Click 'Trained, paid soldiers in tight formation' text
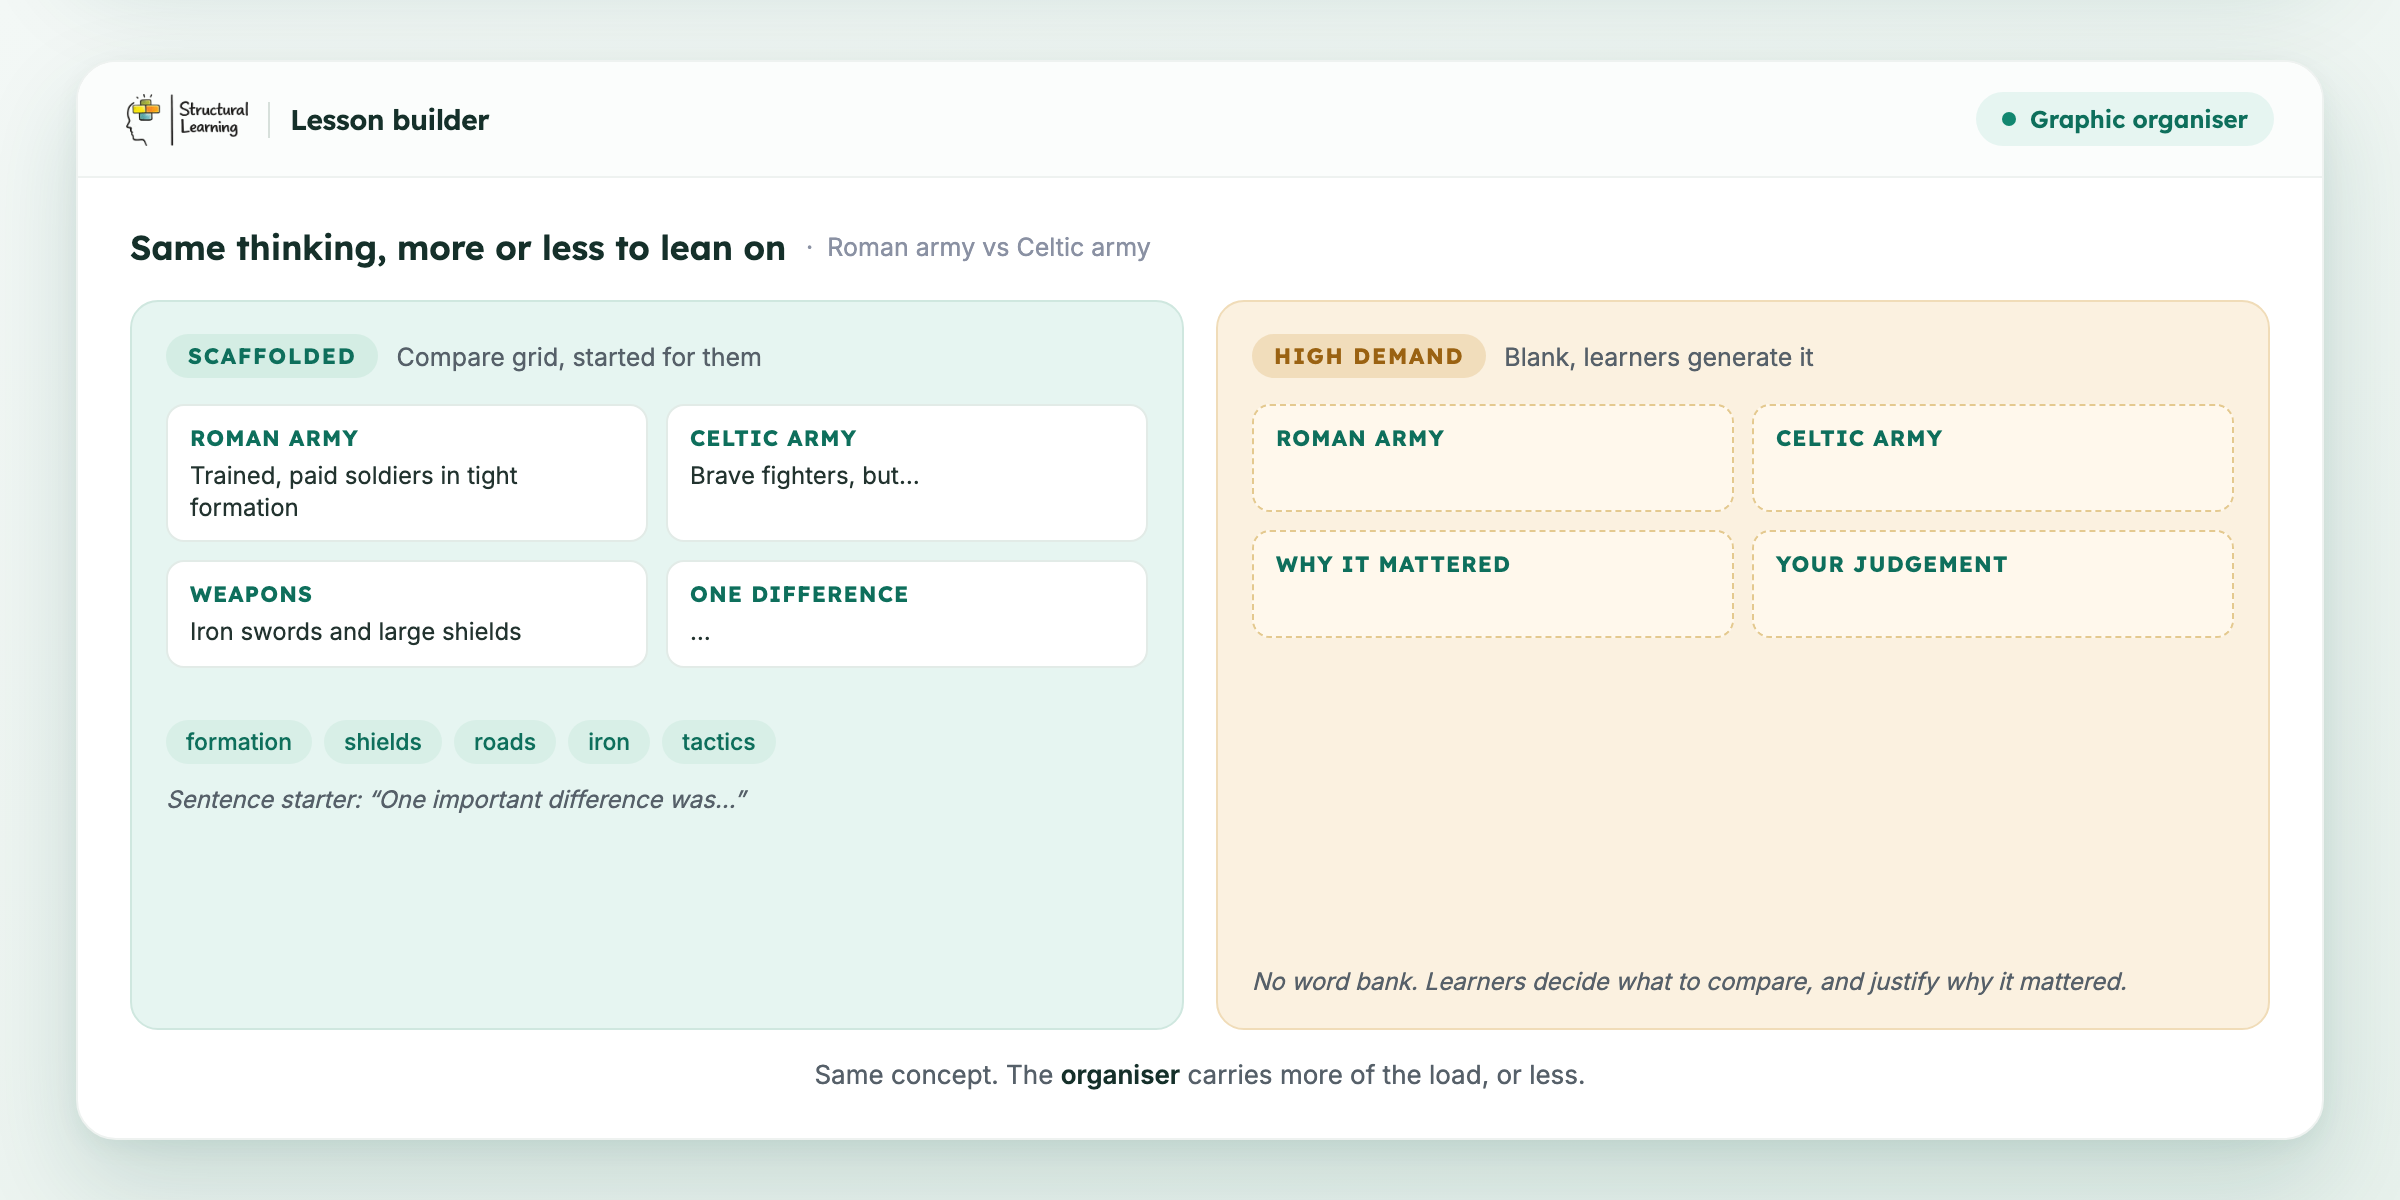Viewport: 2400px width, 1200px height. (x=354, y=491)
